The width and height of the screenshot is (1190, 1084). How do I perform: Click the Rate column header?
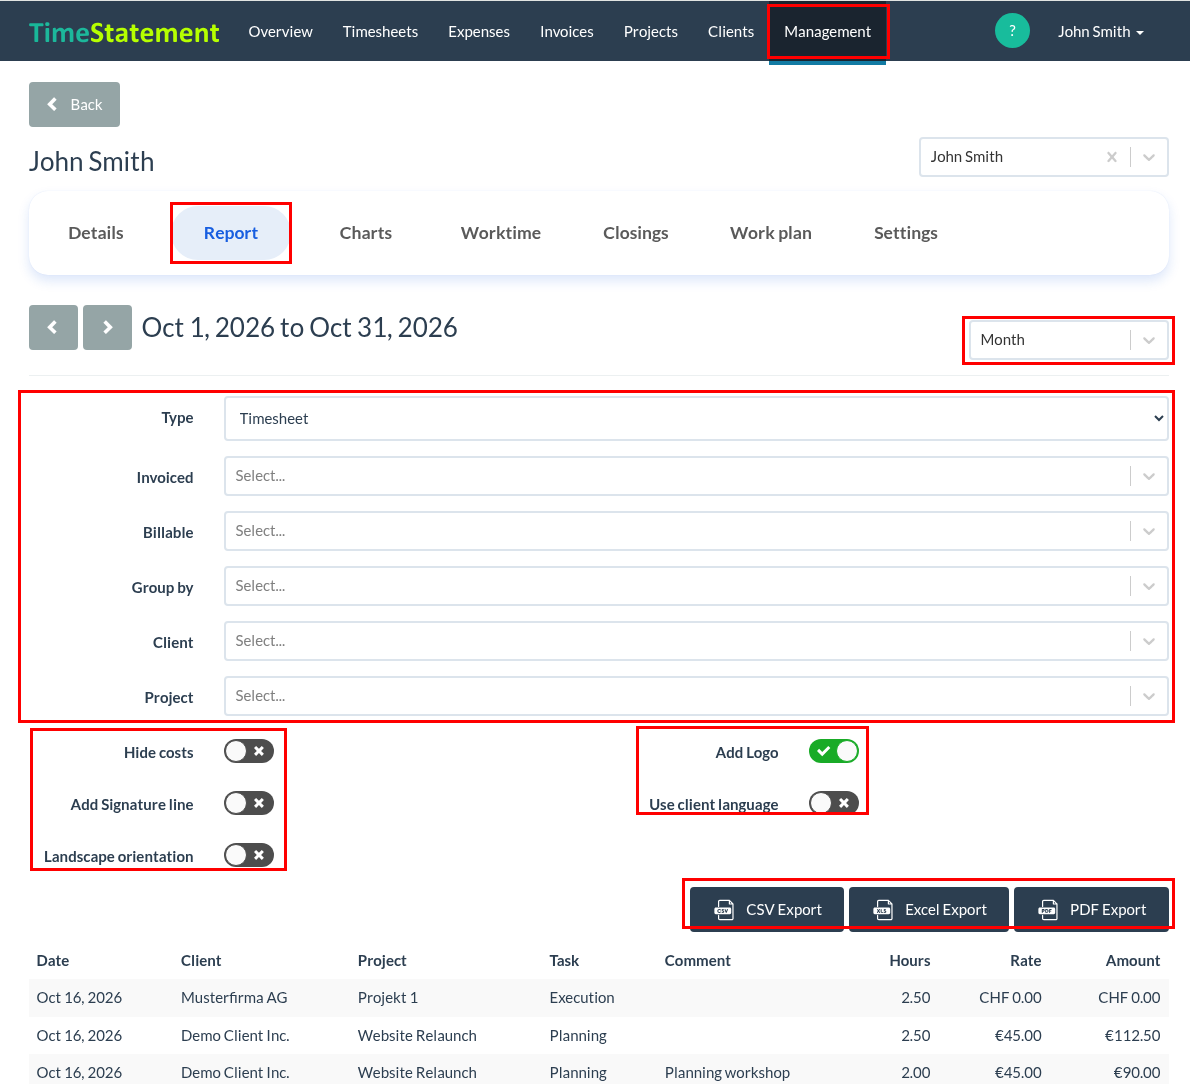pyautogui.click(x=1025, y=960)
